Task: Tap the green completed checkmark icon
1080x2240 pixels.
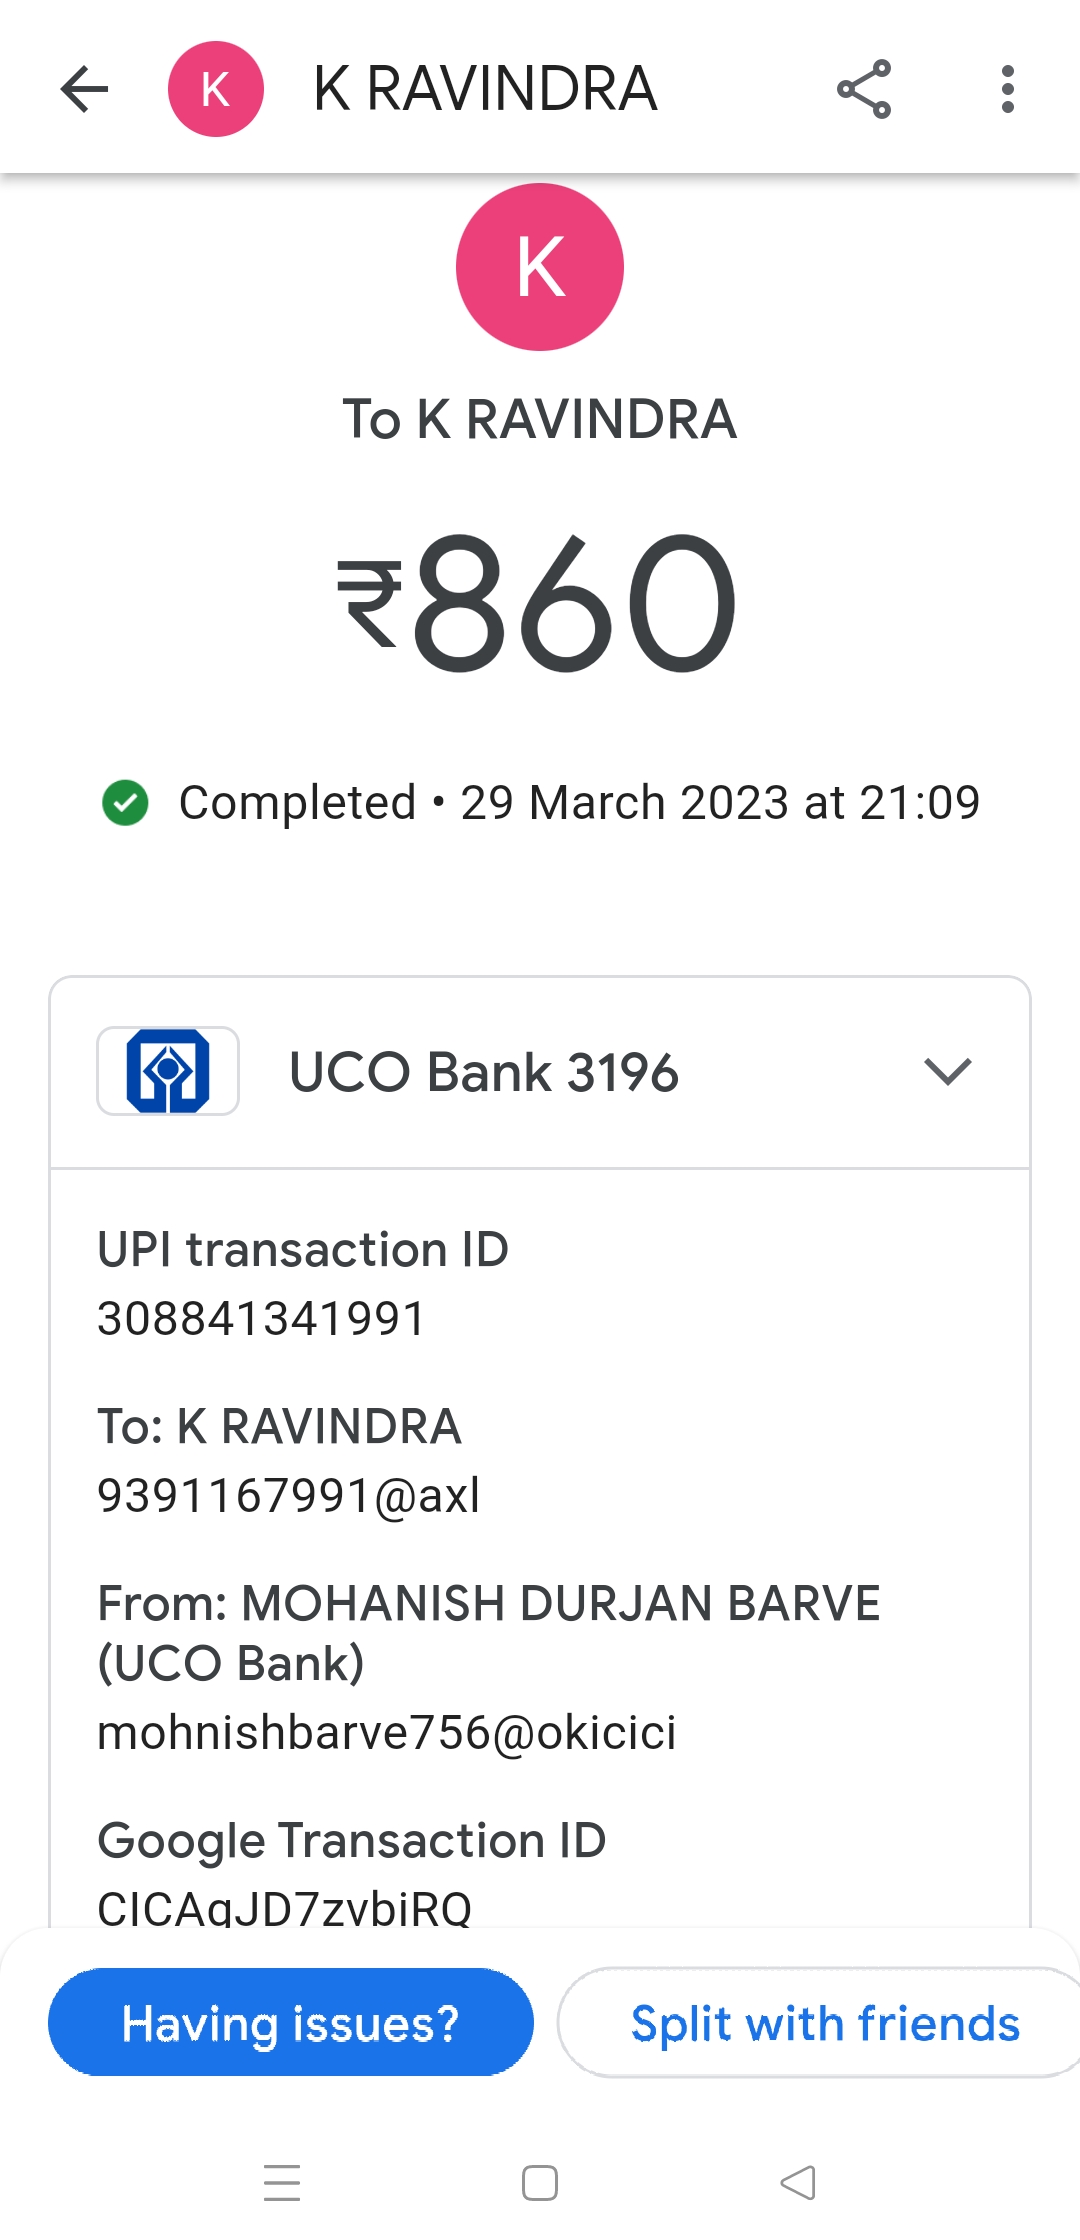Action: coord(125,803)
